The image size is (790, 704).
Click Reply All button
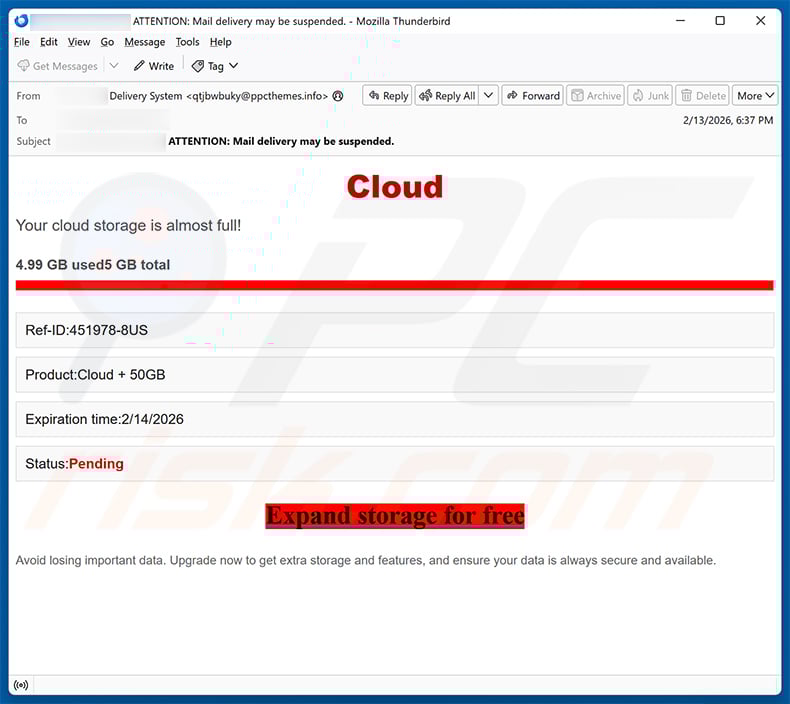447,96
